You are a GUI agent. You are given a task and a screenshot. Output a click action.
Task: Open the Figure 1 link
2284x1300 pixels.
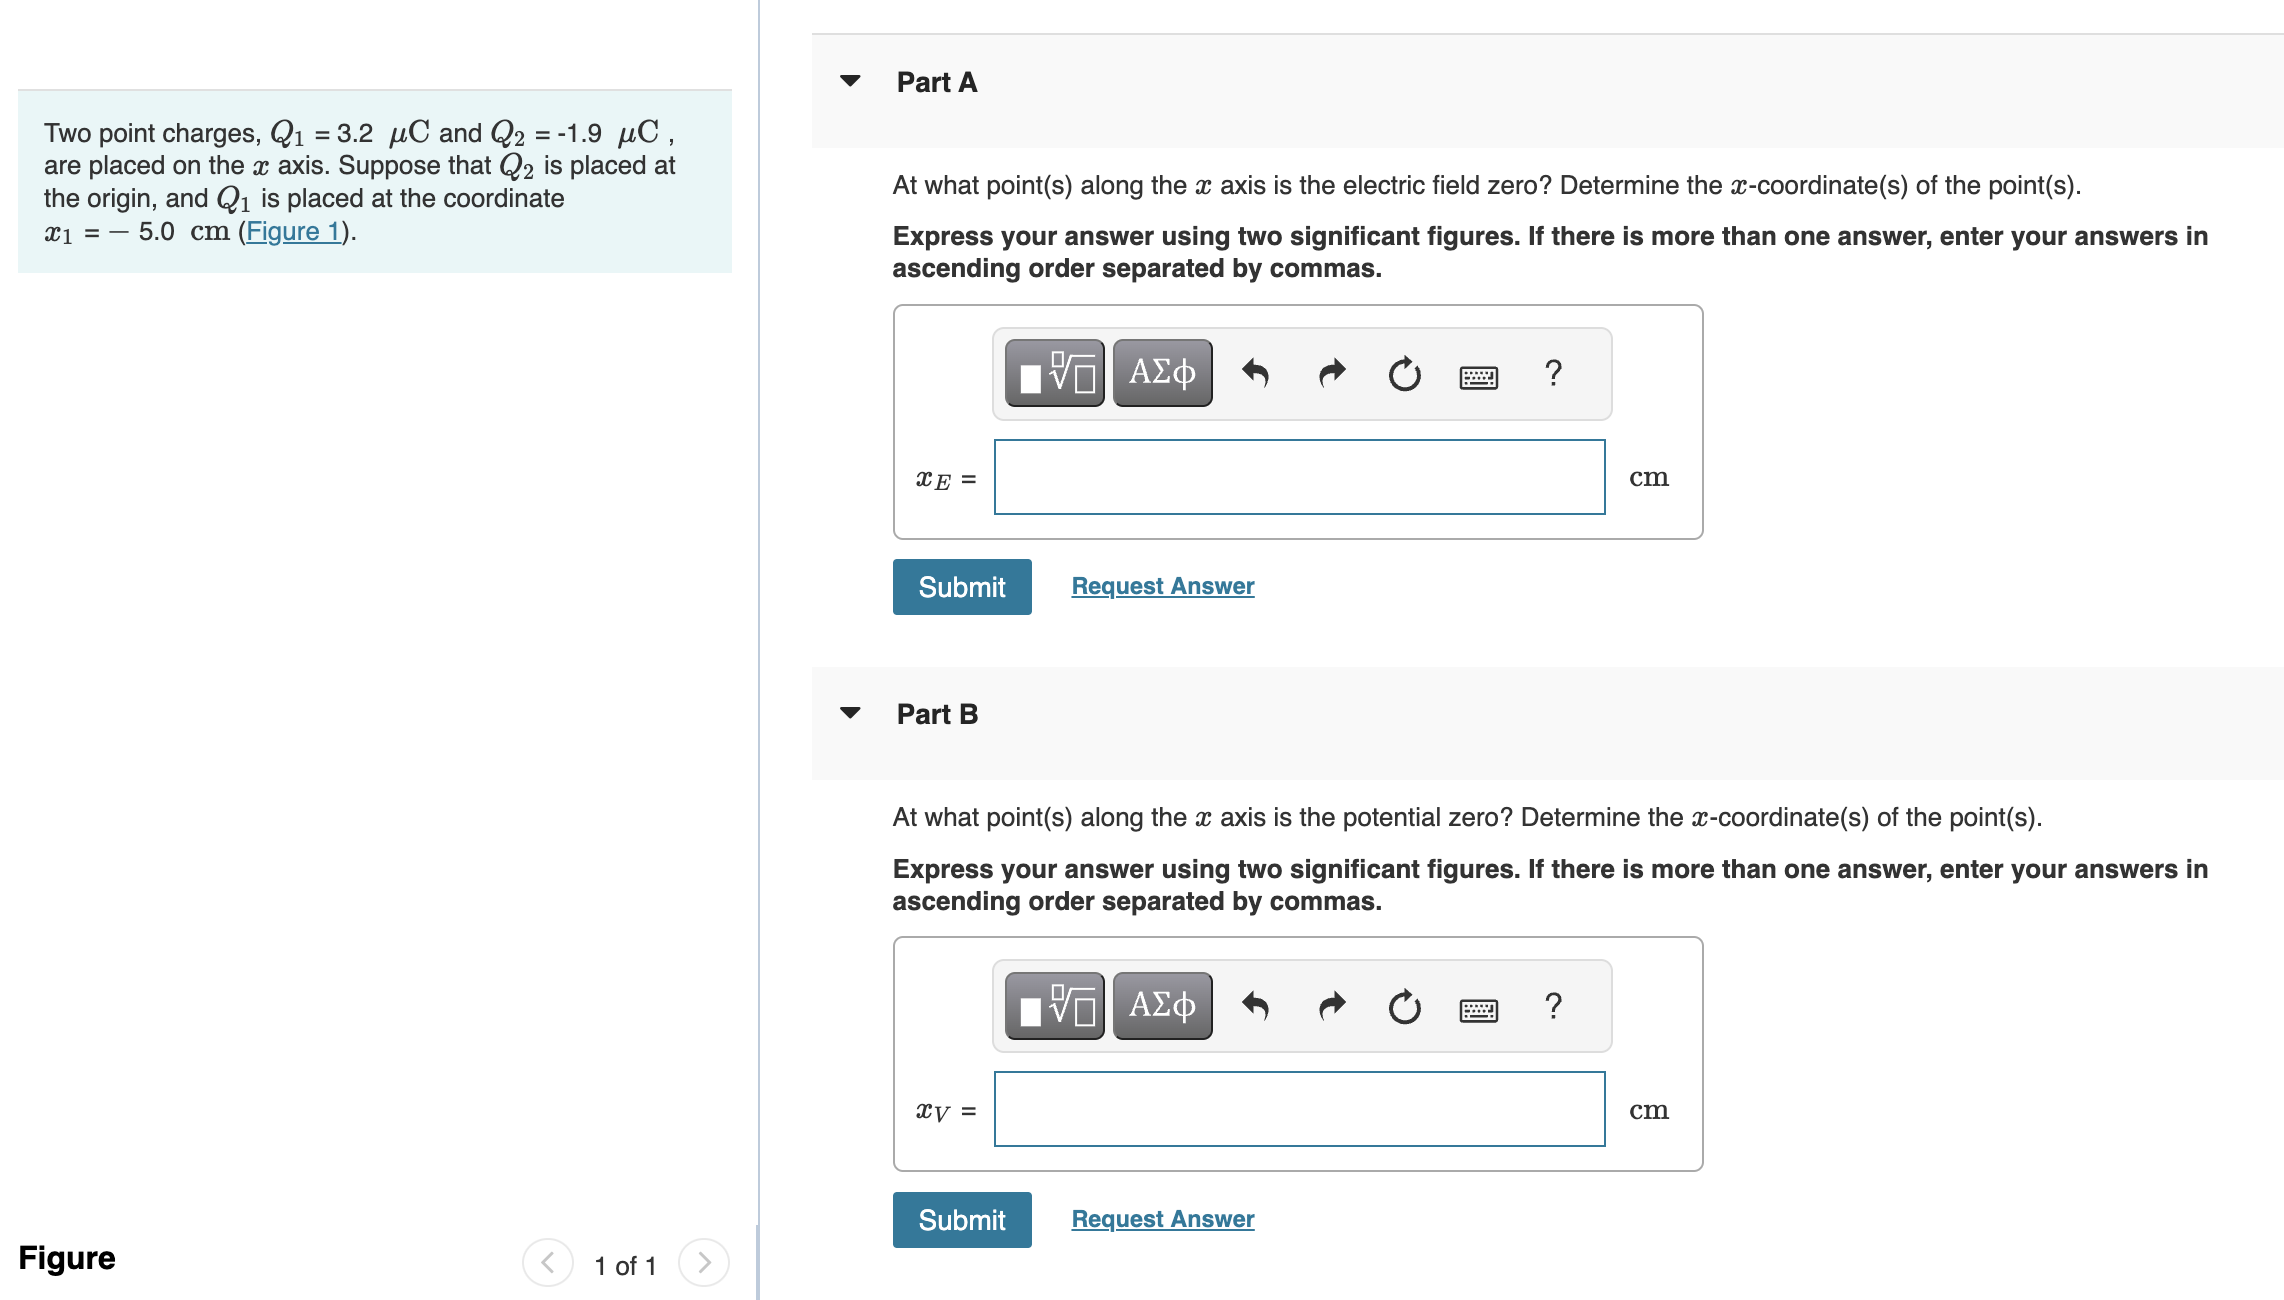[x=292, y=231]
